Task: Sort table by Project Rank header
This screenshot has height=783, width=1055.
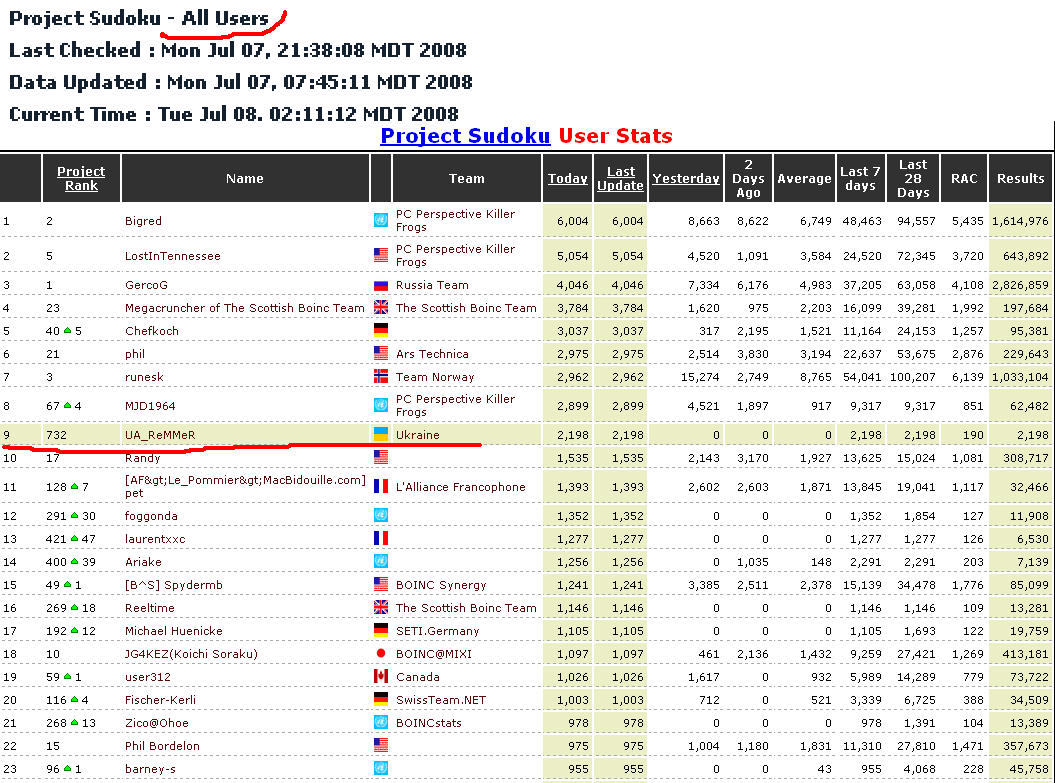Action: point(81,178)
